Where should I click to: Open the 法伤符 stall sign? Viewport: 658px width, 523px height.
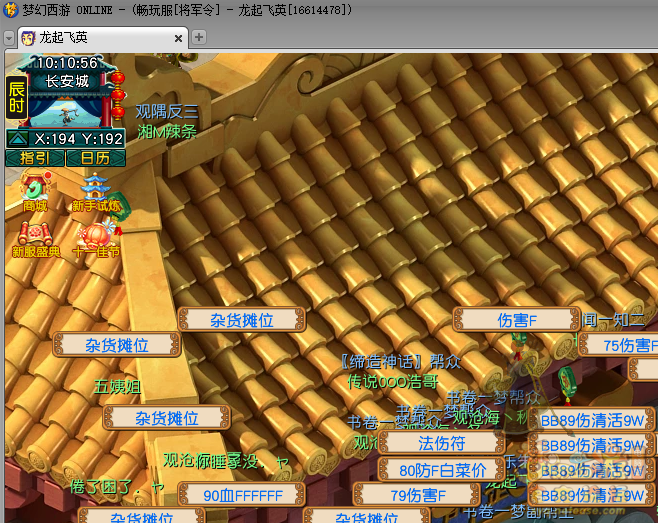tap(441, 443)
